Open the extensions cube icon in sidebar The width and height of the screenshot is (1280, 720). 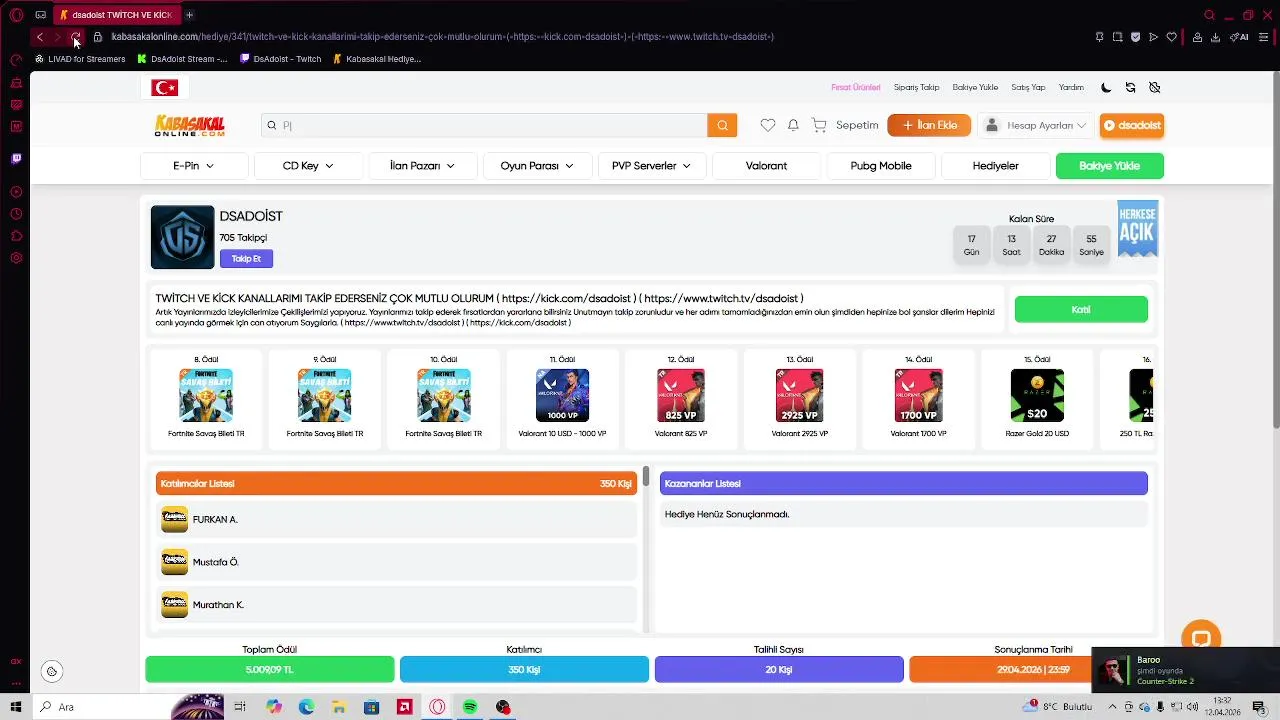[16, 236]
